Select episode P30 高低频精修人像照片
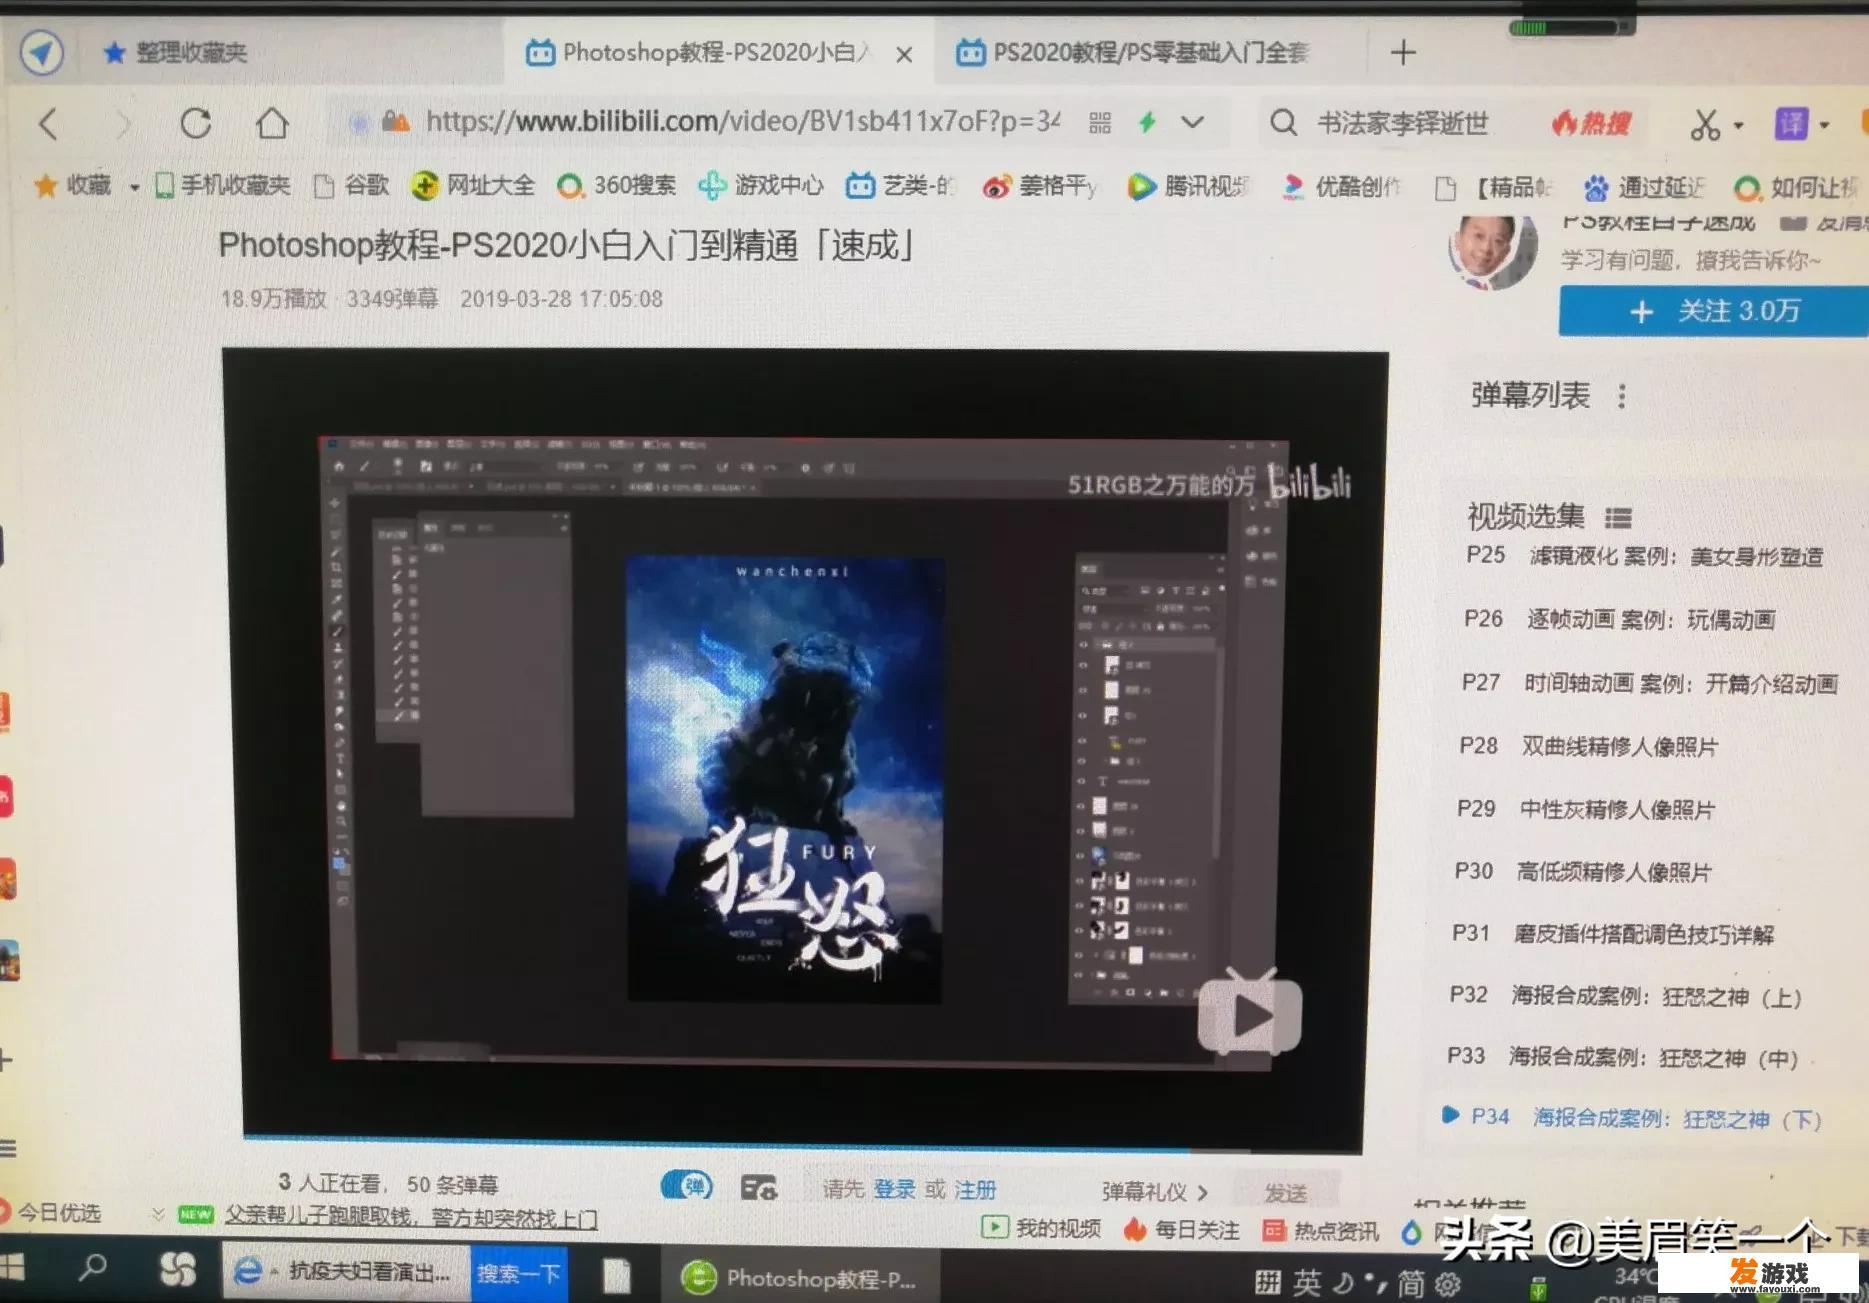This screenshot has width=1869, height=1303. 1583,872
